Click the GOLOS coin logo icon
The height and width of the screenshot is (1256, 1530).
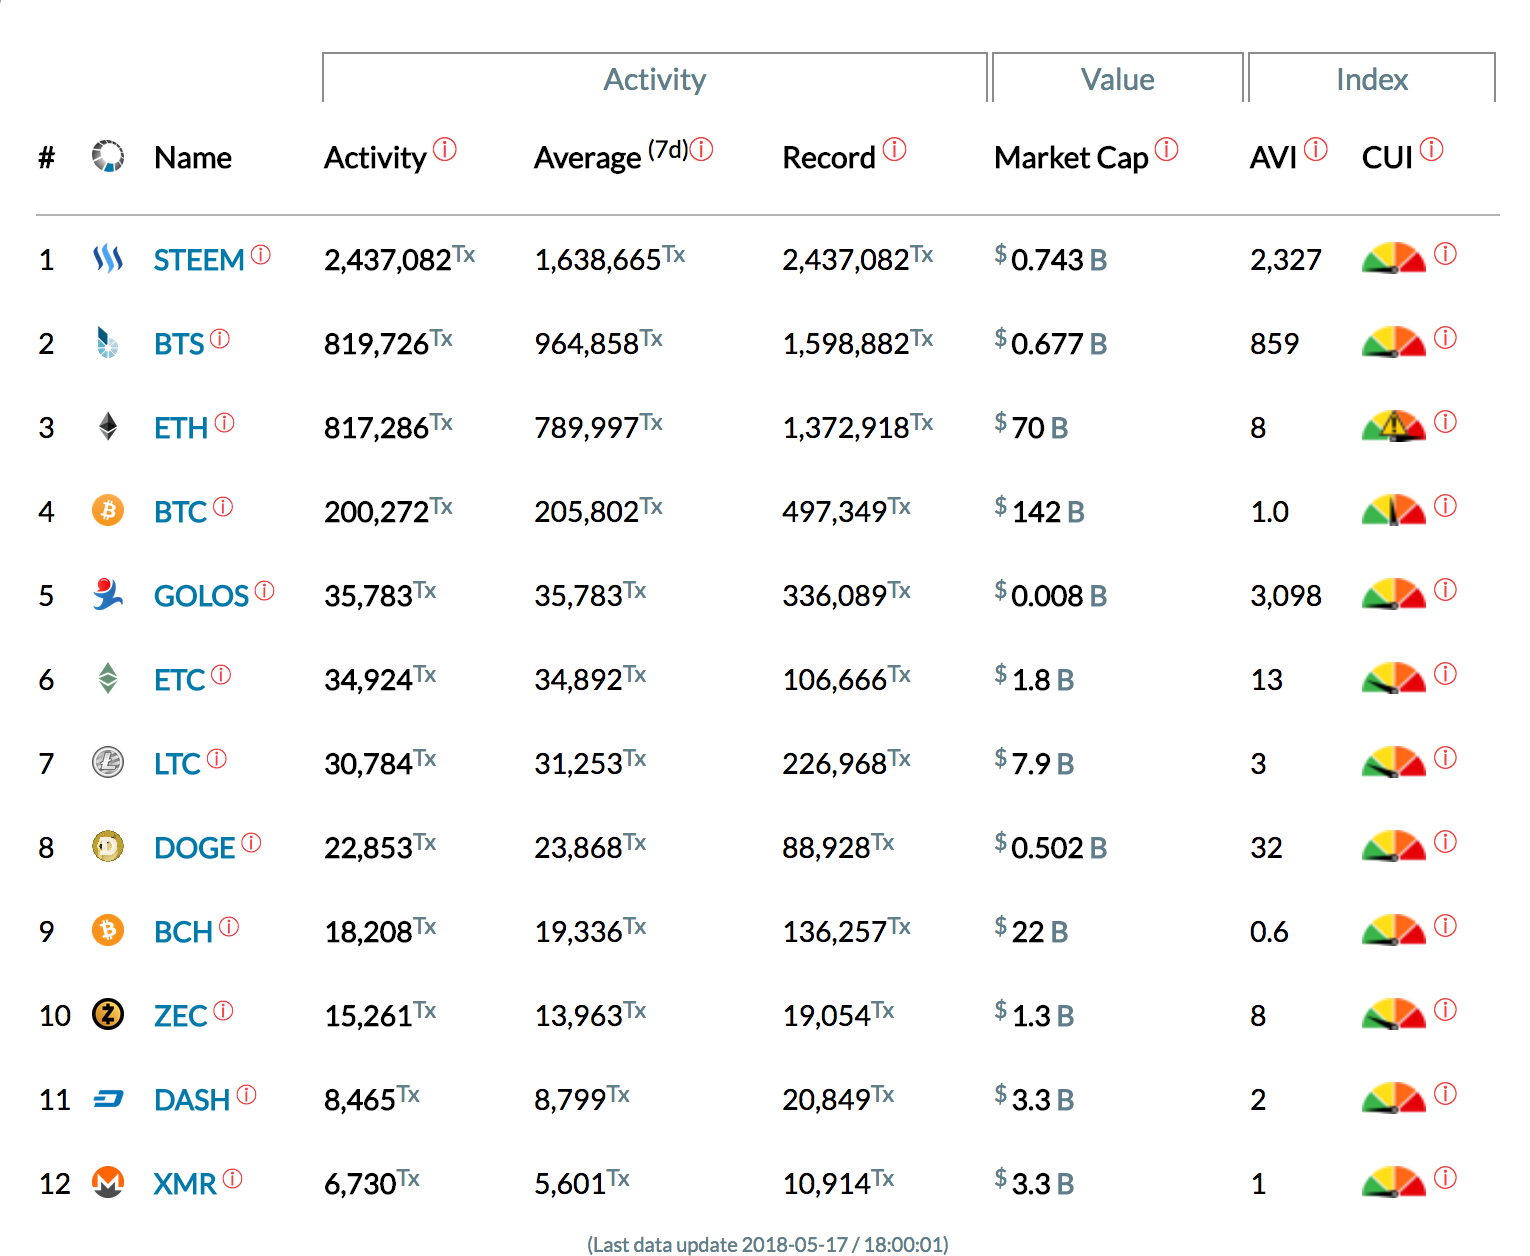108,595
